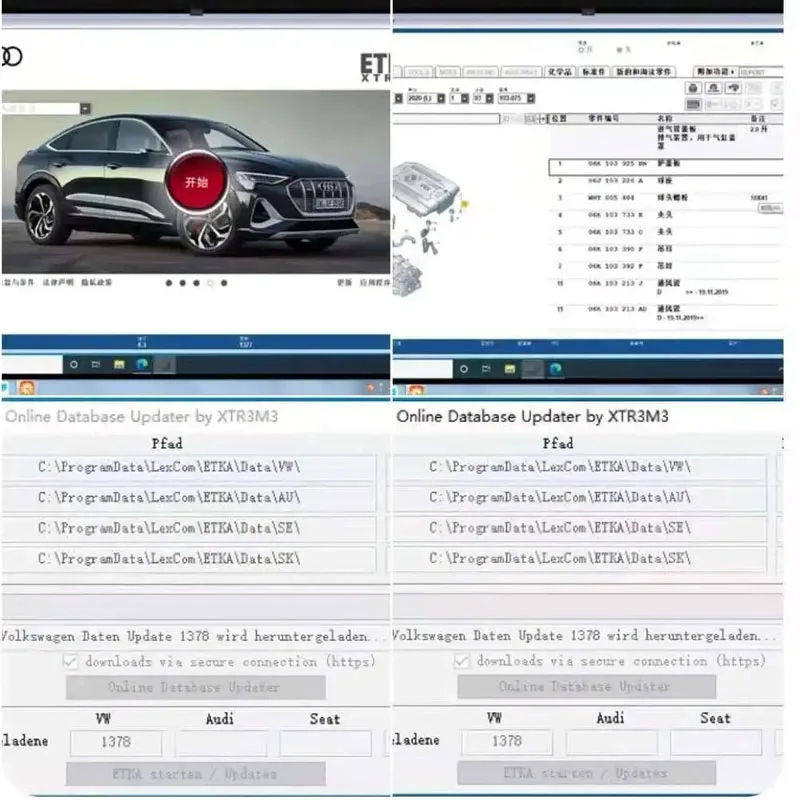The width and height of the screenshot is (800, 800).
Task: Switch to the 新的和淘汰零件 tab
Action: click(x=644, y=72)
